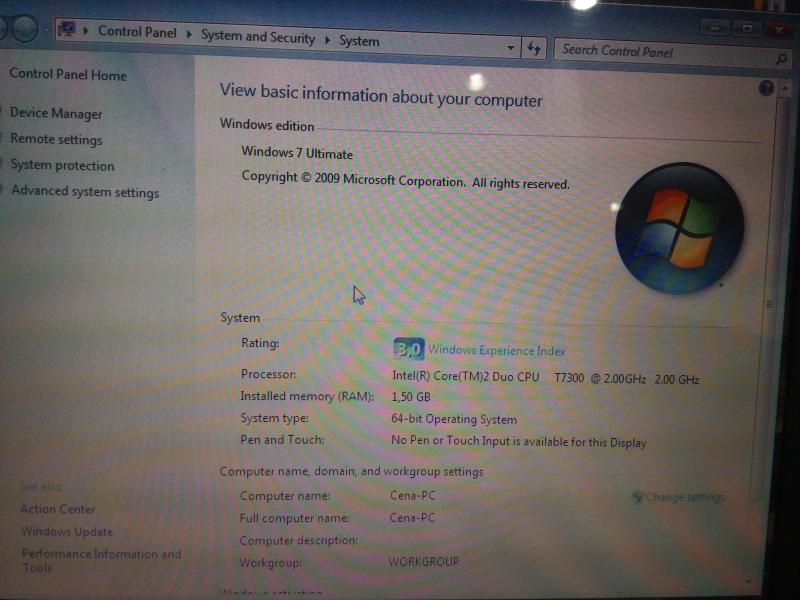This screenshot has width=800, height=600.
Task: Click the Forward navigation arrow button
Action: pos(24,30)
